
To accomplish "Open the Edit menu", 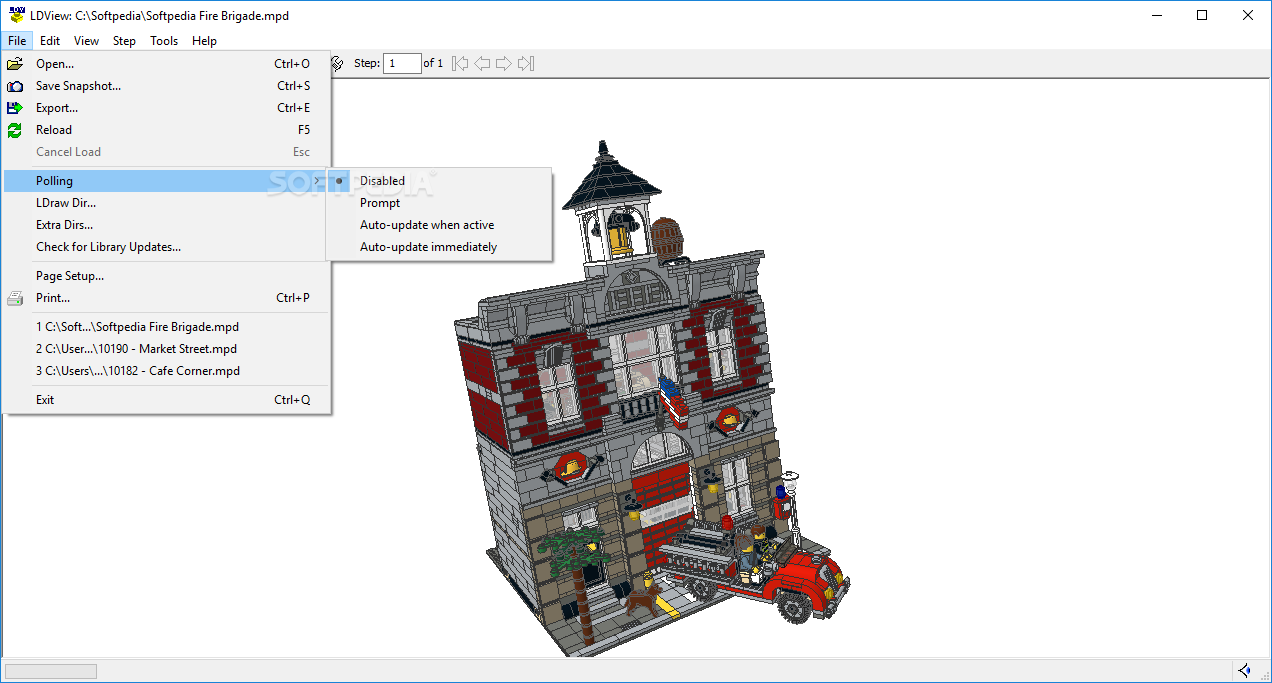I will point(50,41).
